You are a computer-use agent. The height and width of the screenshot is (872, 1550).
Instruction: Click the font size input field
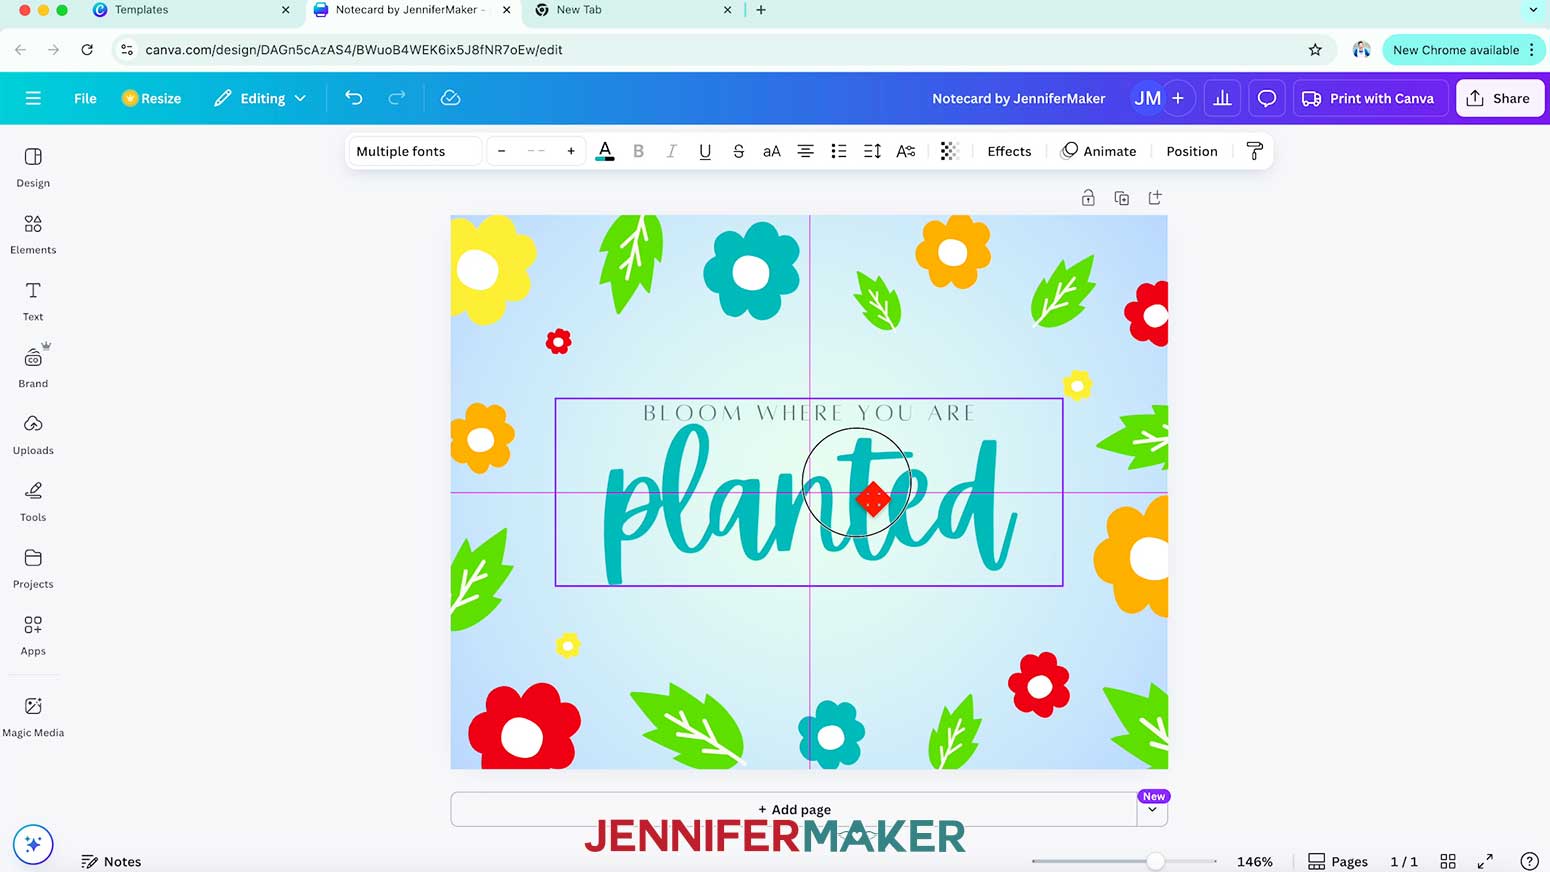tap(536, 151)
